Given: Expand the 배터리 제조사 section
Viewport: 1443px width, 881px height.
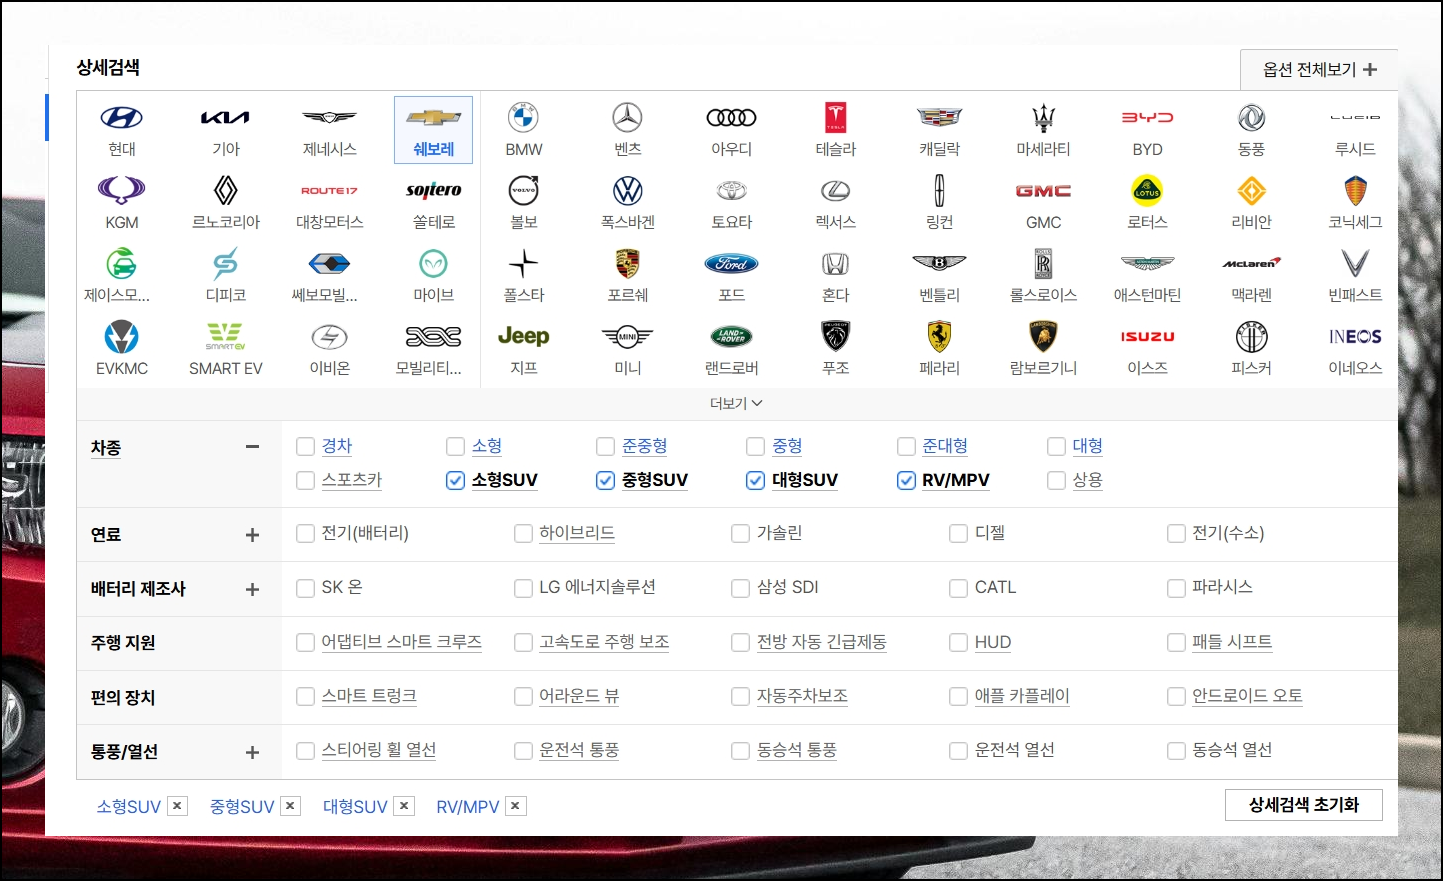Looking at the screenshot, I should [252, 589].
